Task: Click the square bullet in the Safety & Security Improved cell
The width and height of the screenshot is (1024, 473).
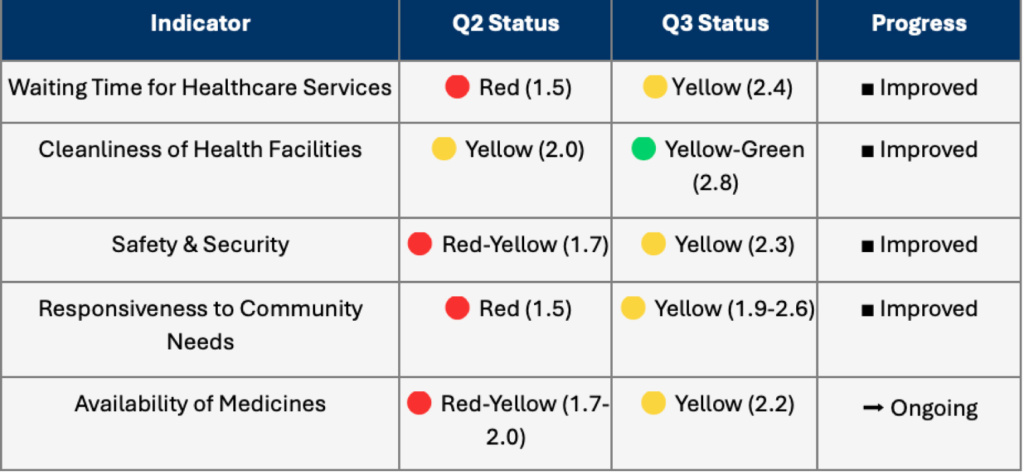Action: [x=867, y=245]
